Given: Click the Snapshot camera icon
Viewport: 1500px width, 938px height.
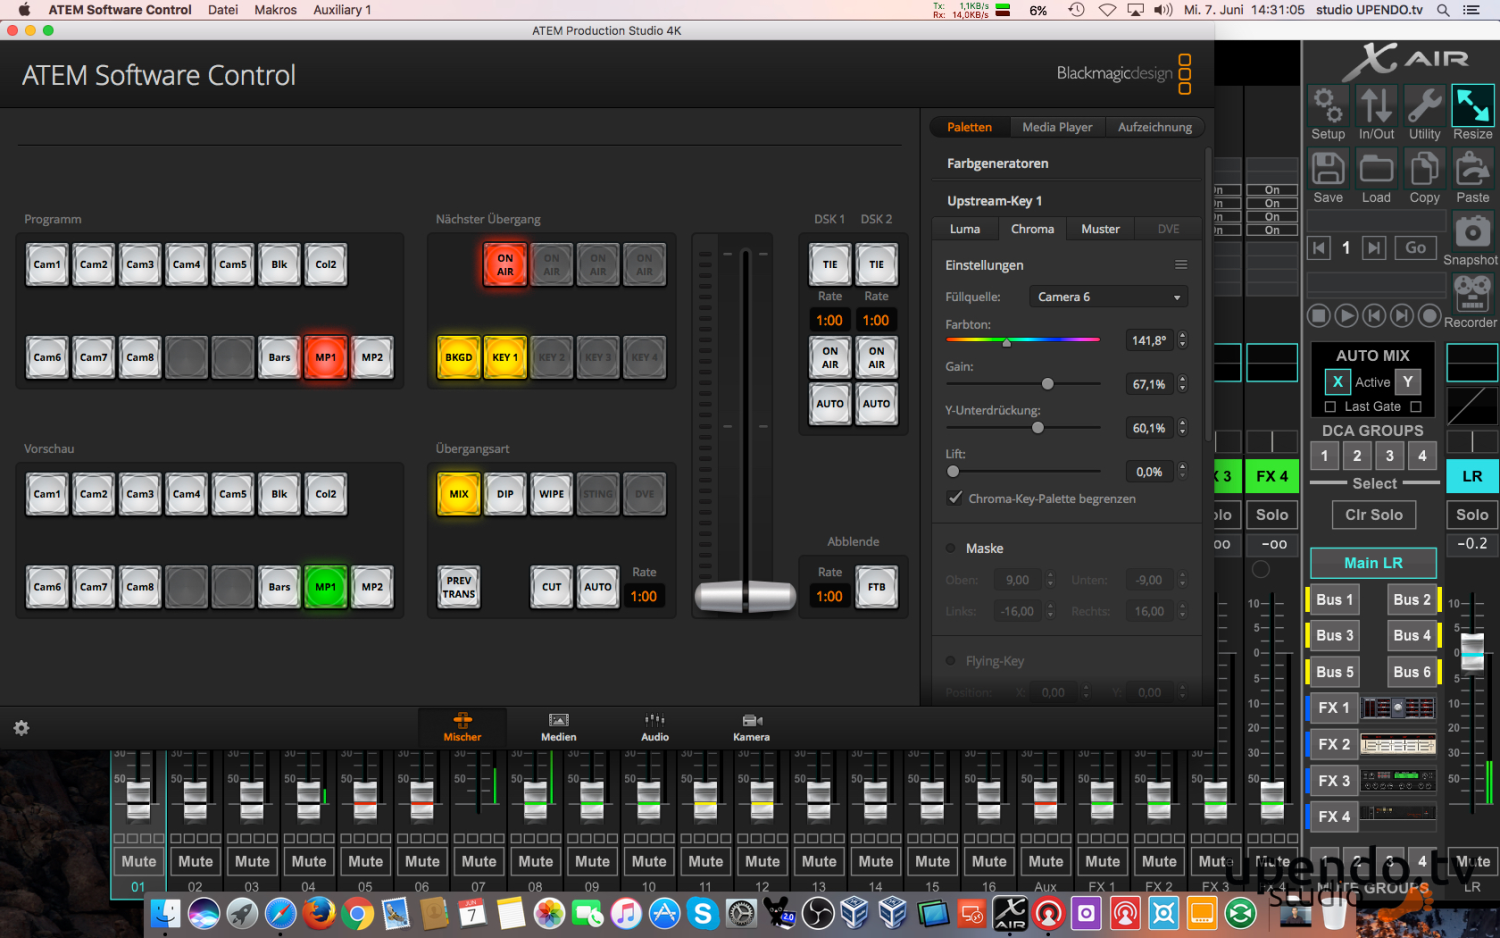Looking at the screenshot, I should click(1471, 232).
